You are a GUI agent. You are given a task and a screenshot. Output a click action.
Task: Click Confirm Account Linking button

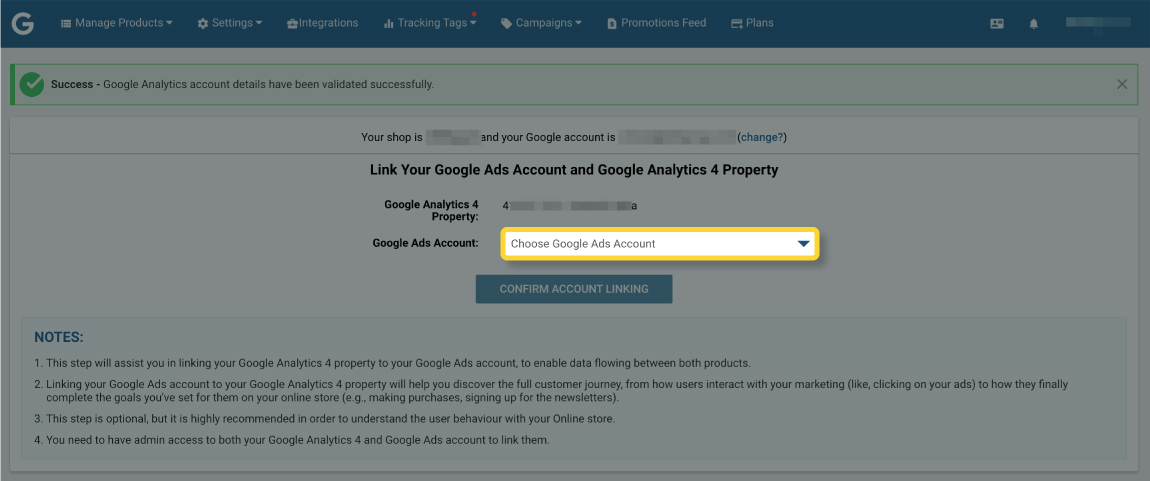(574, 289)
